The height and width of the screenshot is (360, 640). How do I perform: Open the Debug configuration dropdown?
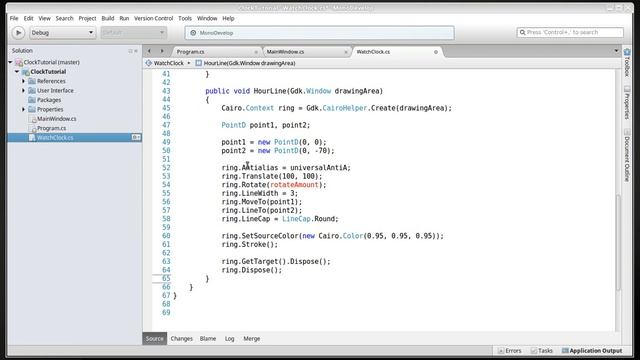pos(62,33)
